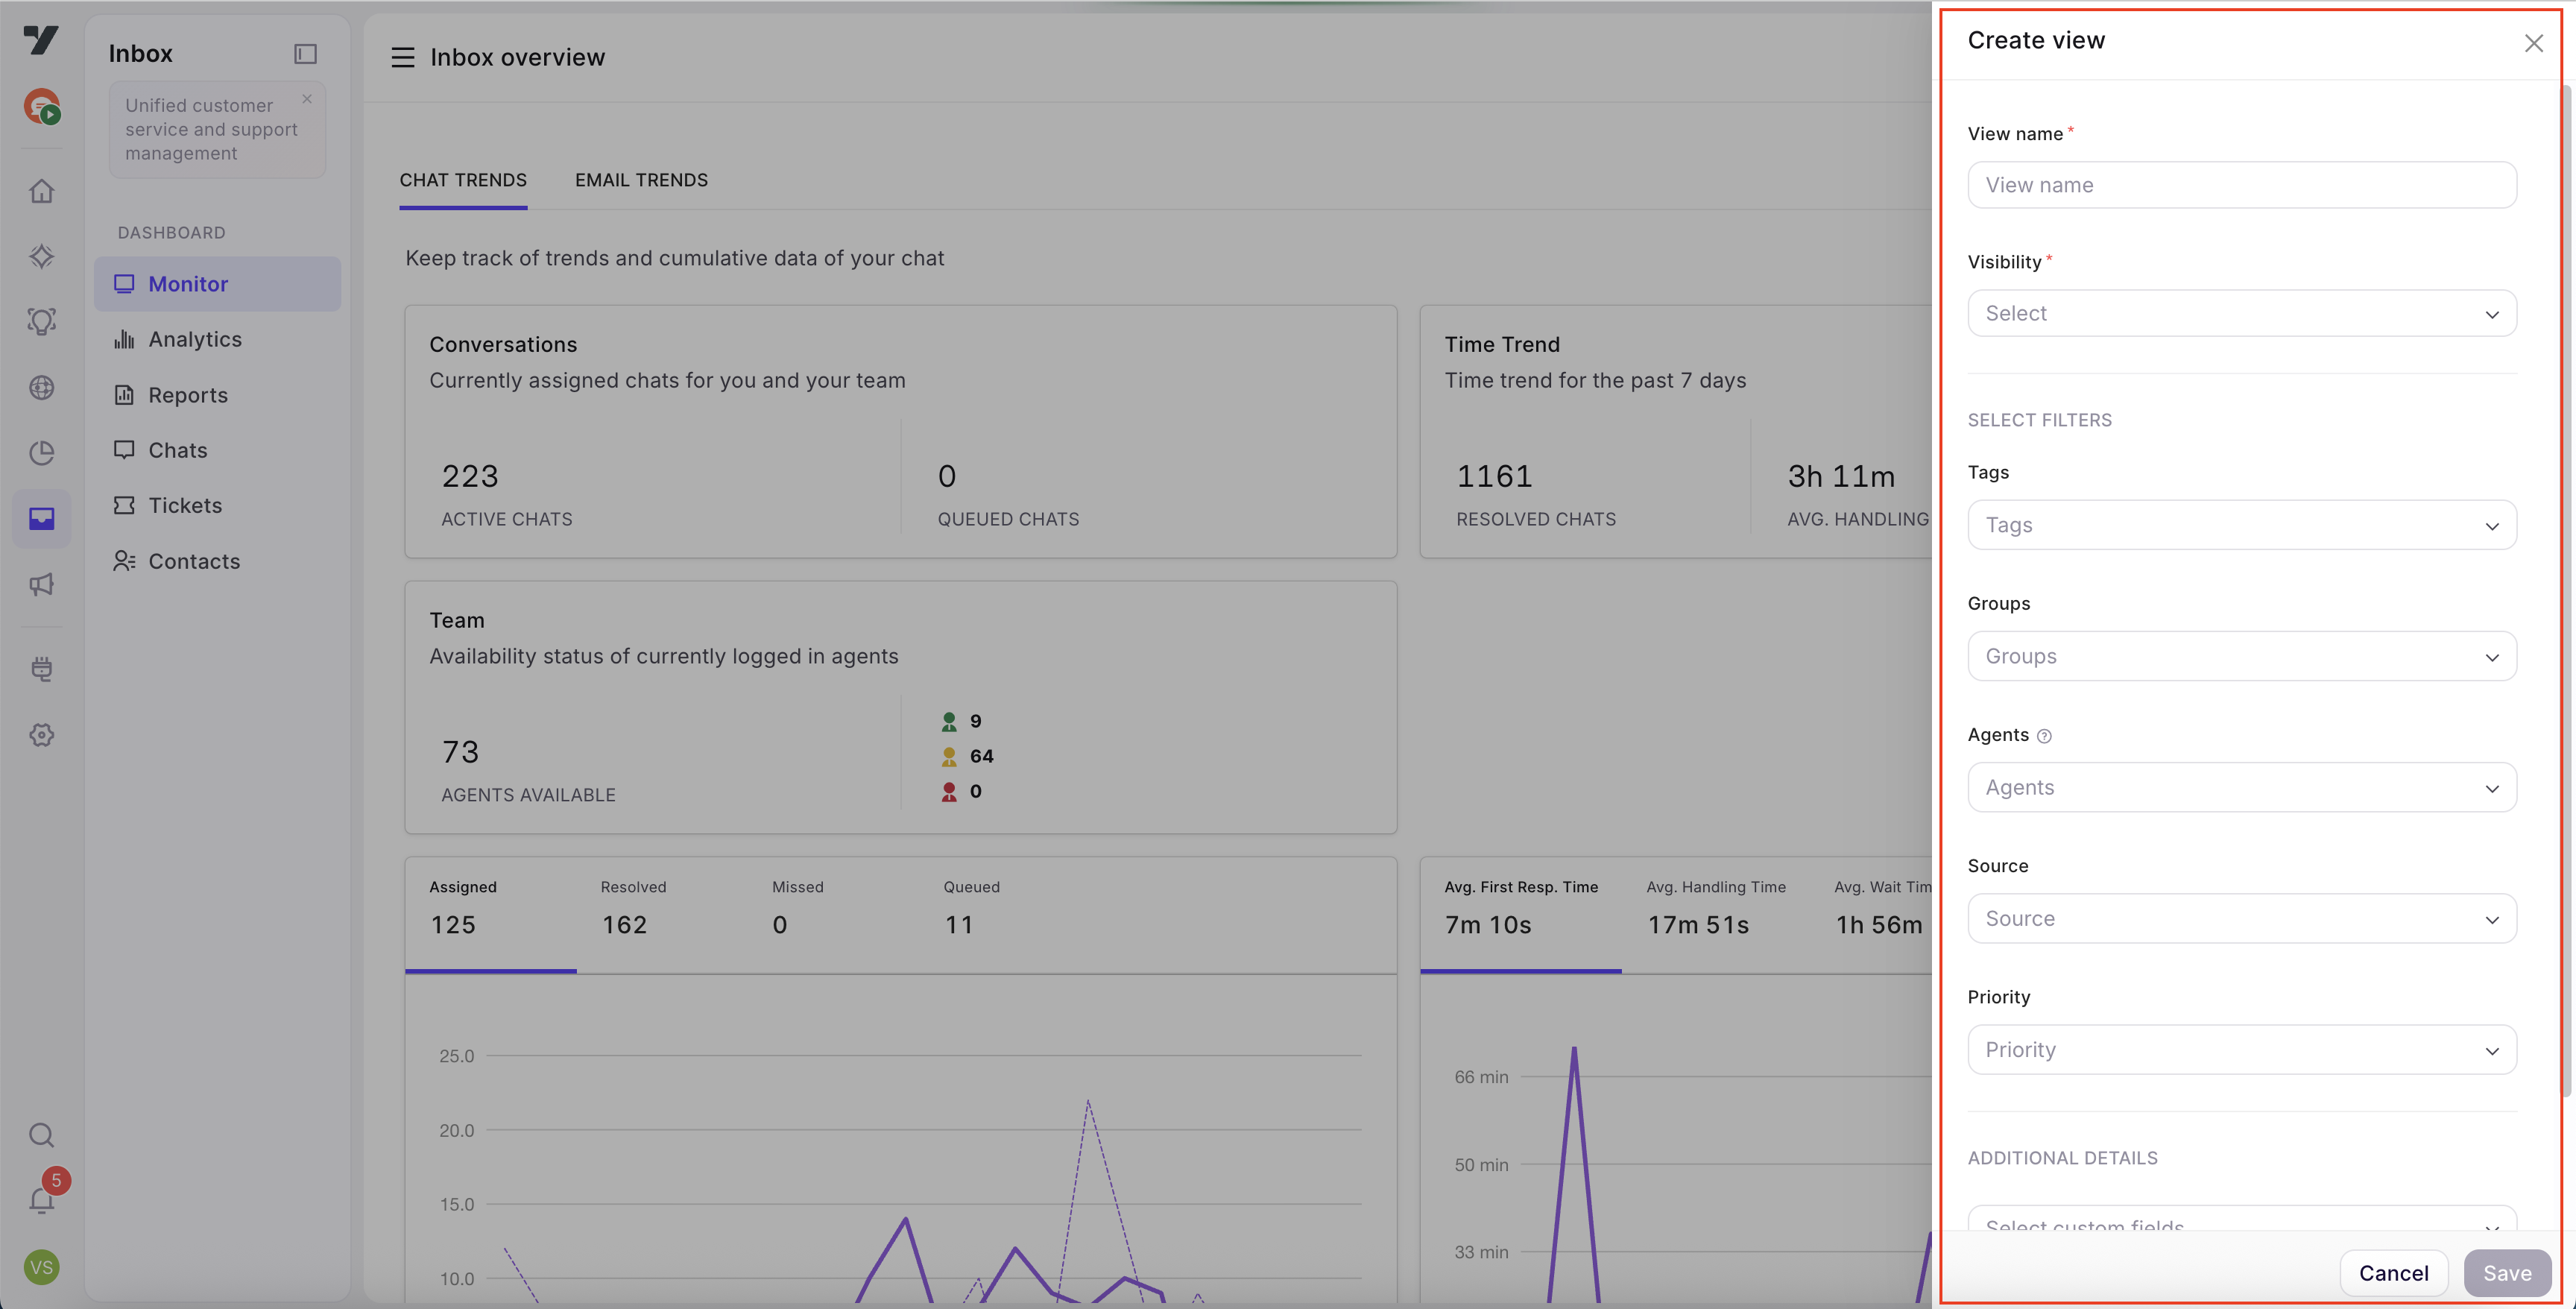Open the megaphone campaigns icon in rail
Image resolution: width=2576 pixels, height=1309 pixels.
[41, 584]
